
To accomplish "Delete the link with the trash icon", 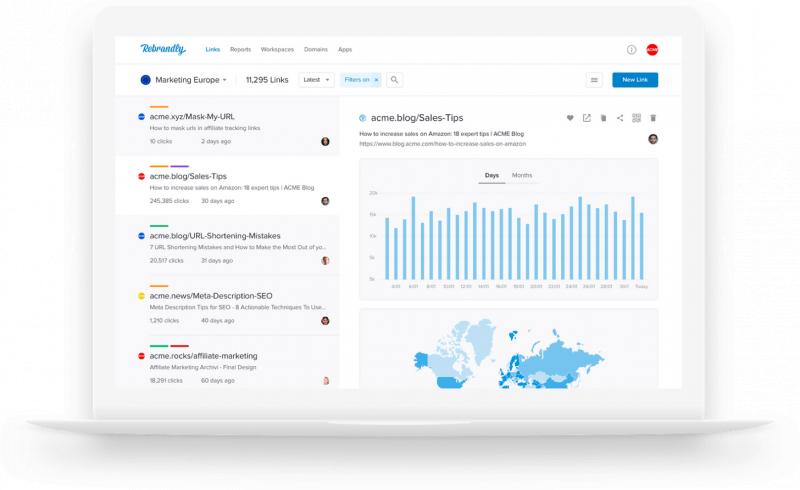I will [x=653, y=118].
